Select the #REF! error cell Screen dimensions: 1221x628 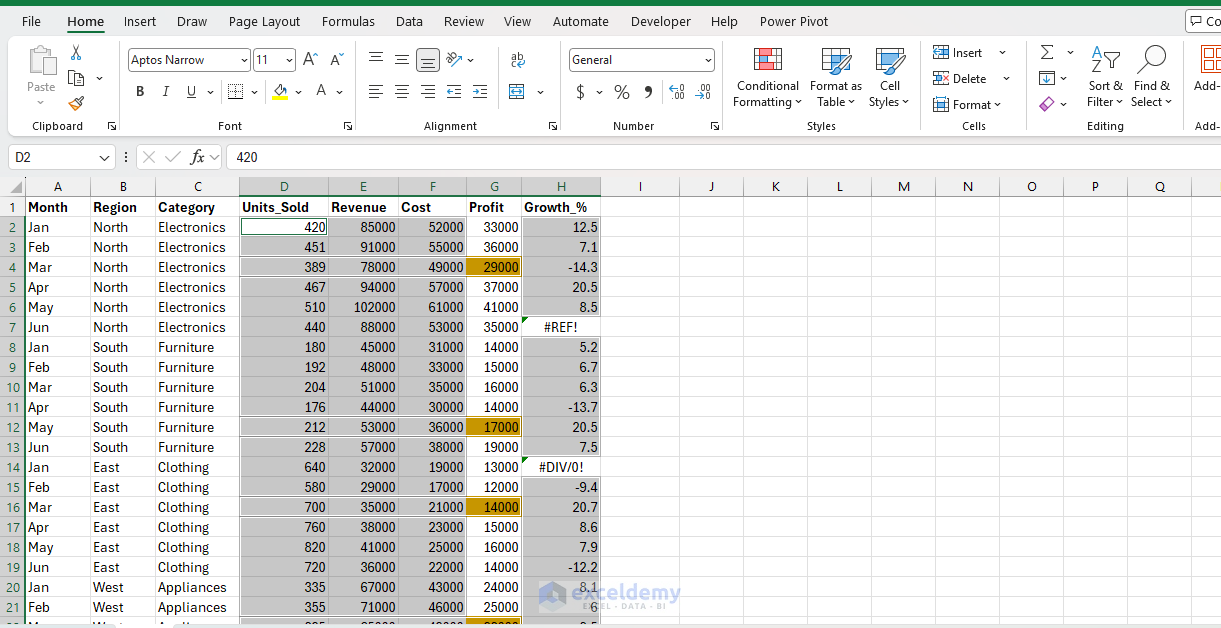[x=561, y=327]
